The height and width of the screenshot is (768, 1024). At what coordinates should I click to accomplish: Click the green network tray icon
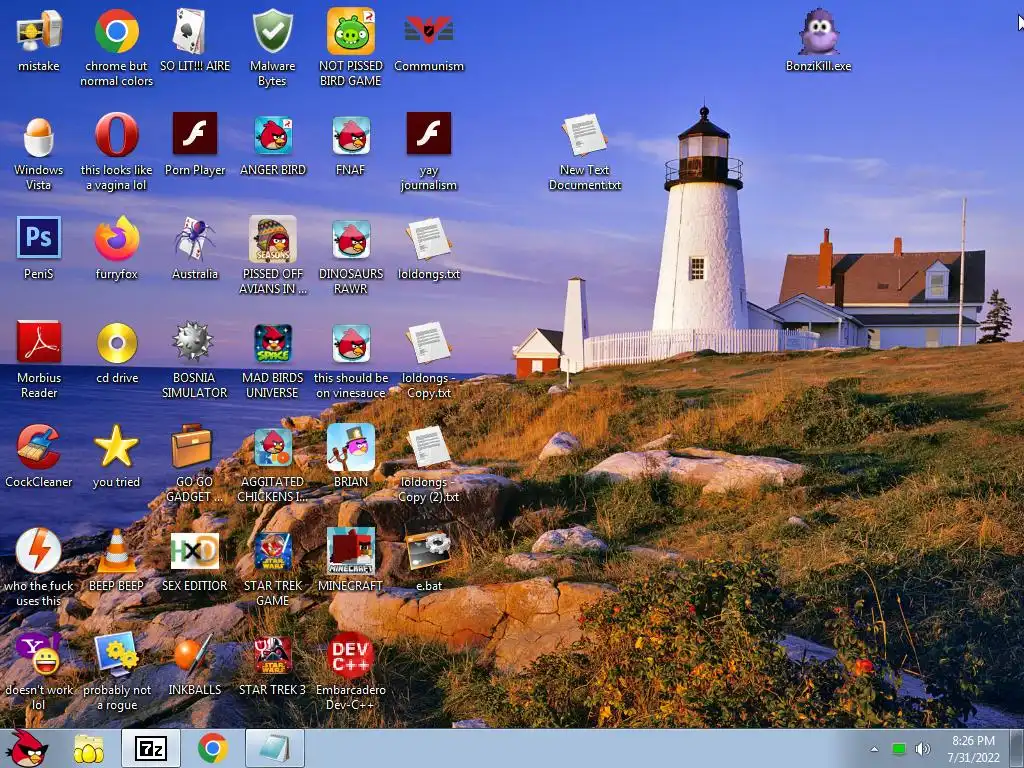pyautogui.click(x=899, y=749)
